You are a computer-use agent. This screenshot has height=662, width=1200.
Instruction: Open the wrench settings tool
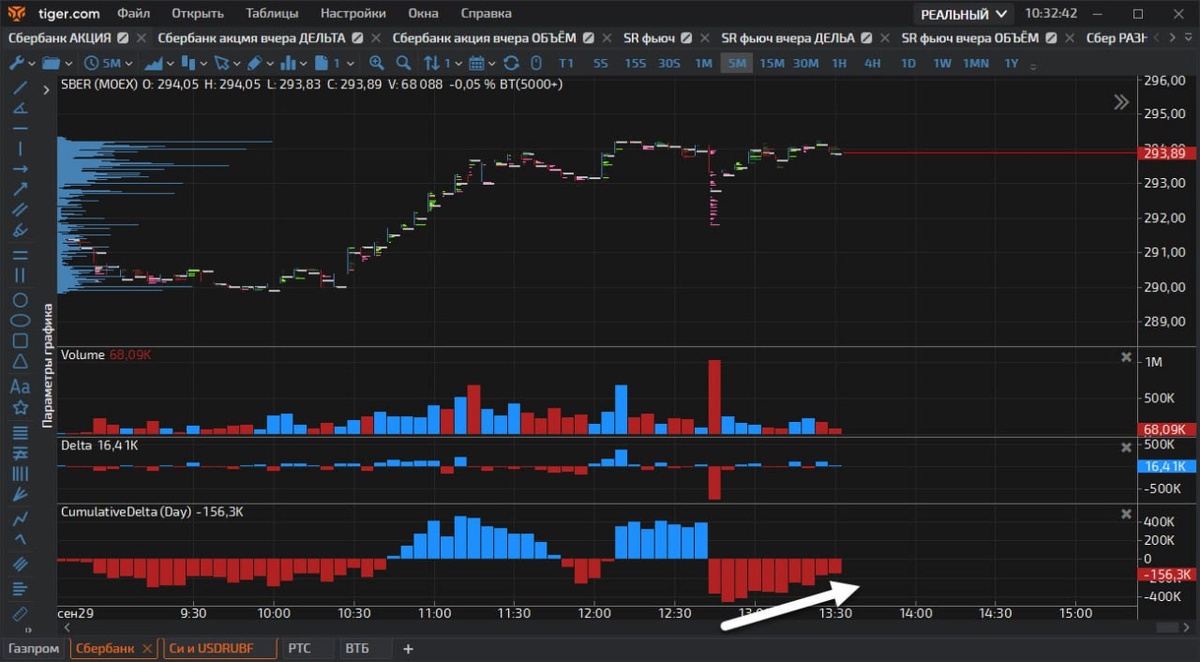[17, 63]
